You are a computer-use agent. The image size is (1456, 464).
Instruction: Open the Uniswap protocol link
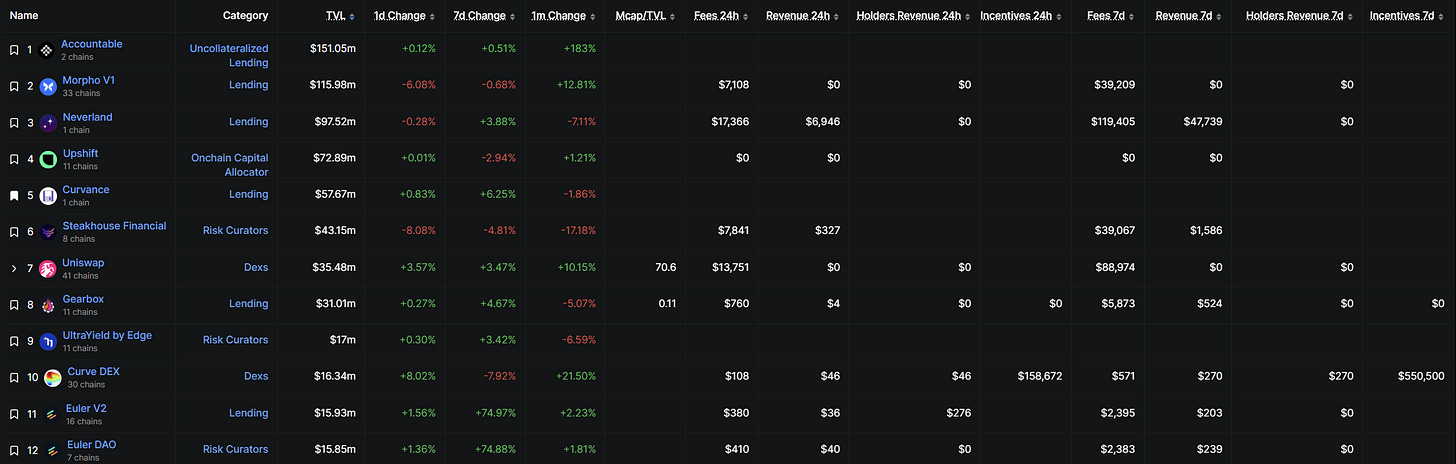[x=83, y=262]
